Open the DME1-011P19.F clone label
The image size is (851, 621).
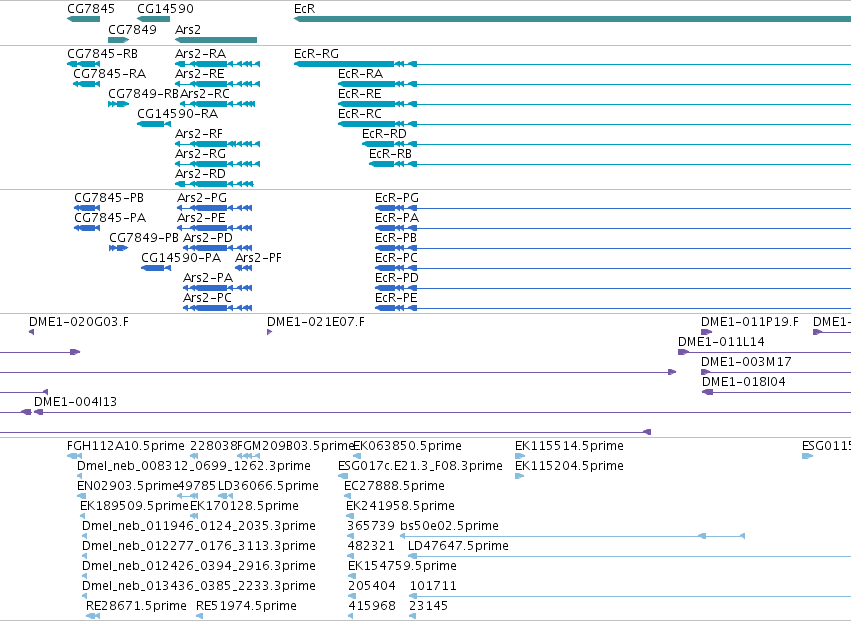[750, 322]
